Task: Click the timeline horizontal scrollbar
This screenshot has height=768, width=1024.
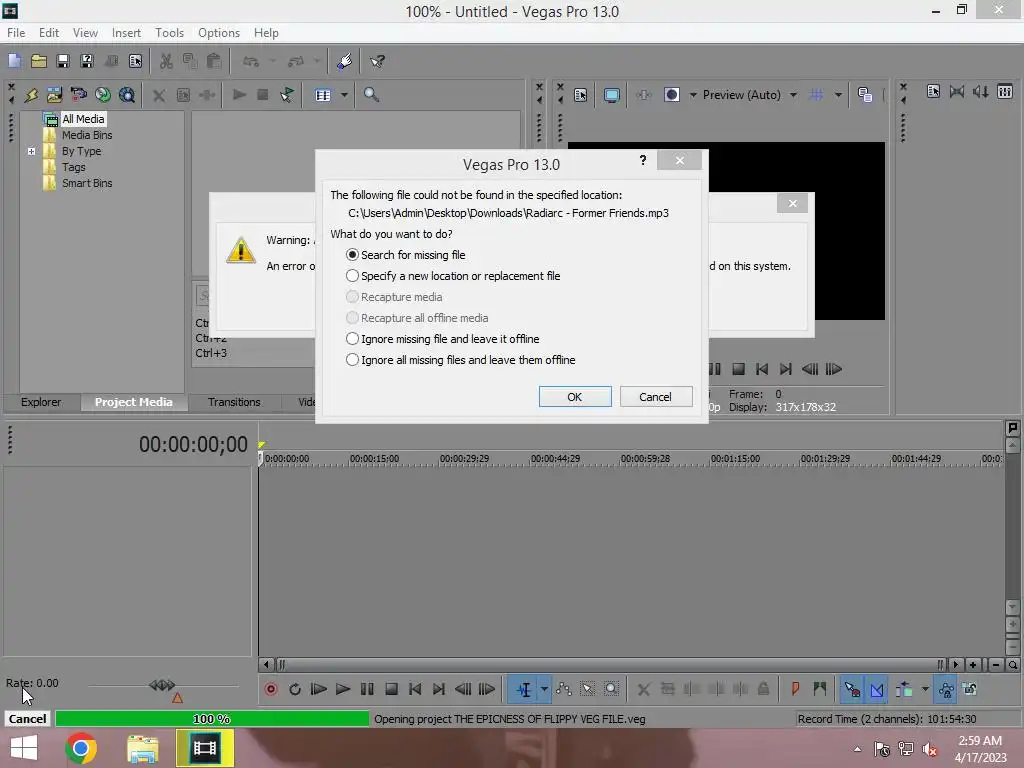Action: tap(610, 665)
